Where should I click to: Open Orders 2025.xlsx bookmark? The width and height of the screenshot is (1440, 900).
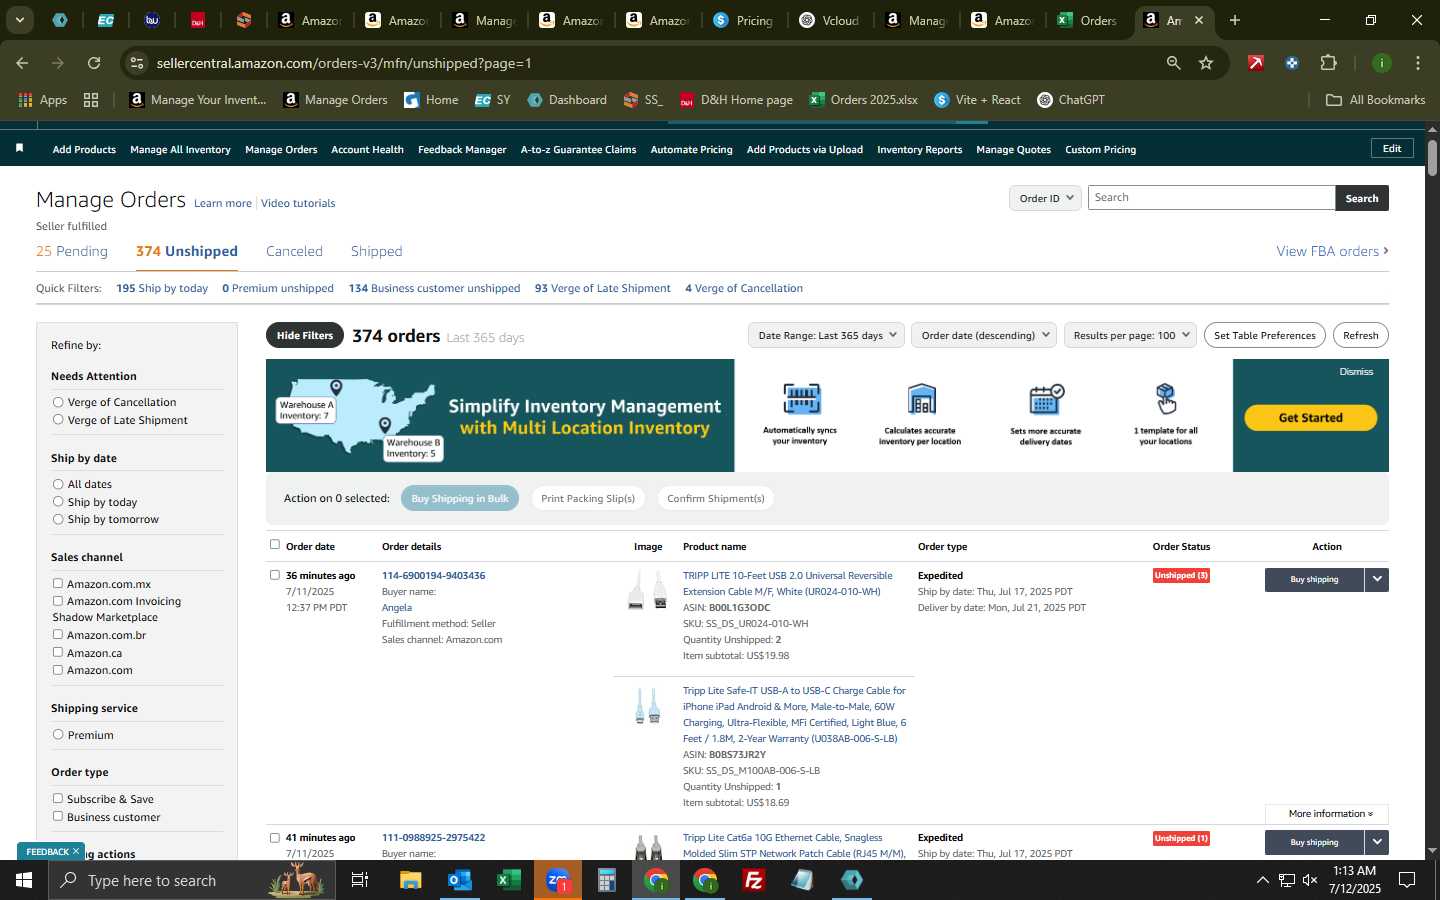pos(863,100)
